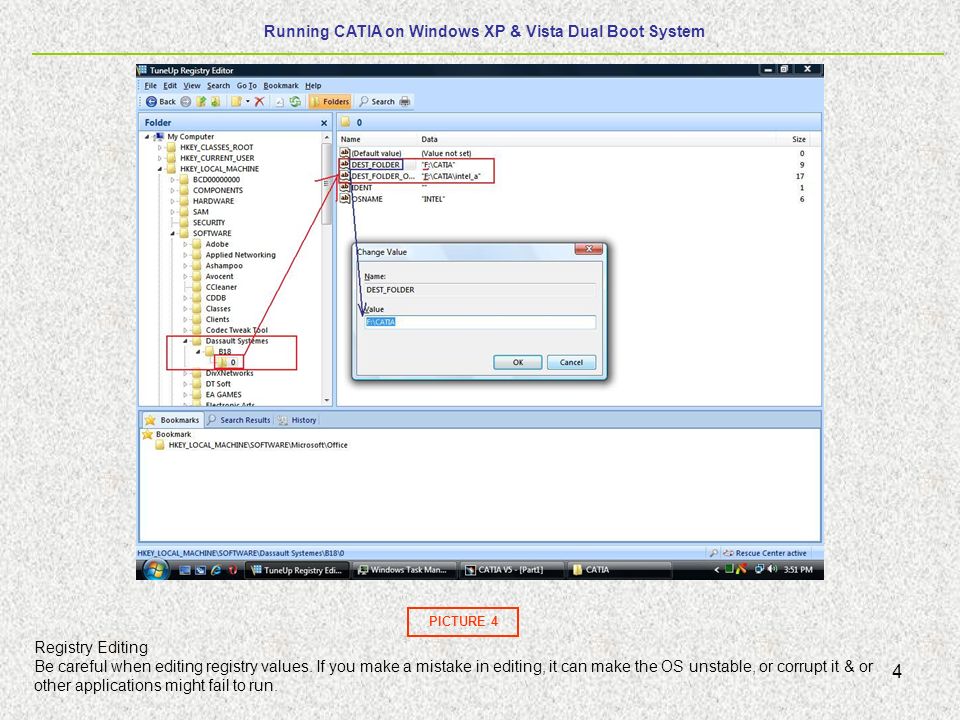Collapse the SOFTWARE key
This screenshot has width=960, height=720.
click(x=173, y=234)
